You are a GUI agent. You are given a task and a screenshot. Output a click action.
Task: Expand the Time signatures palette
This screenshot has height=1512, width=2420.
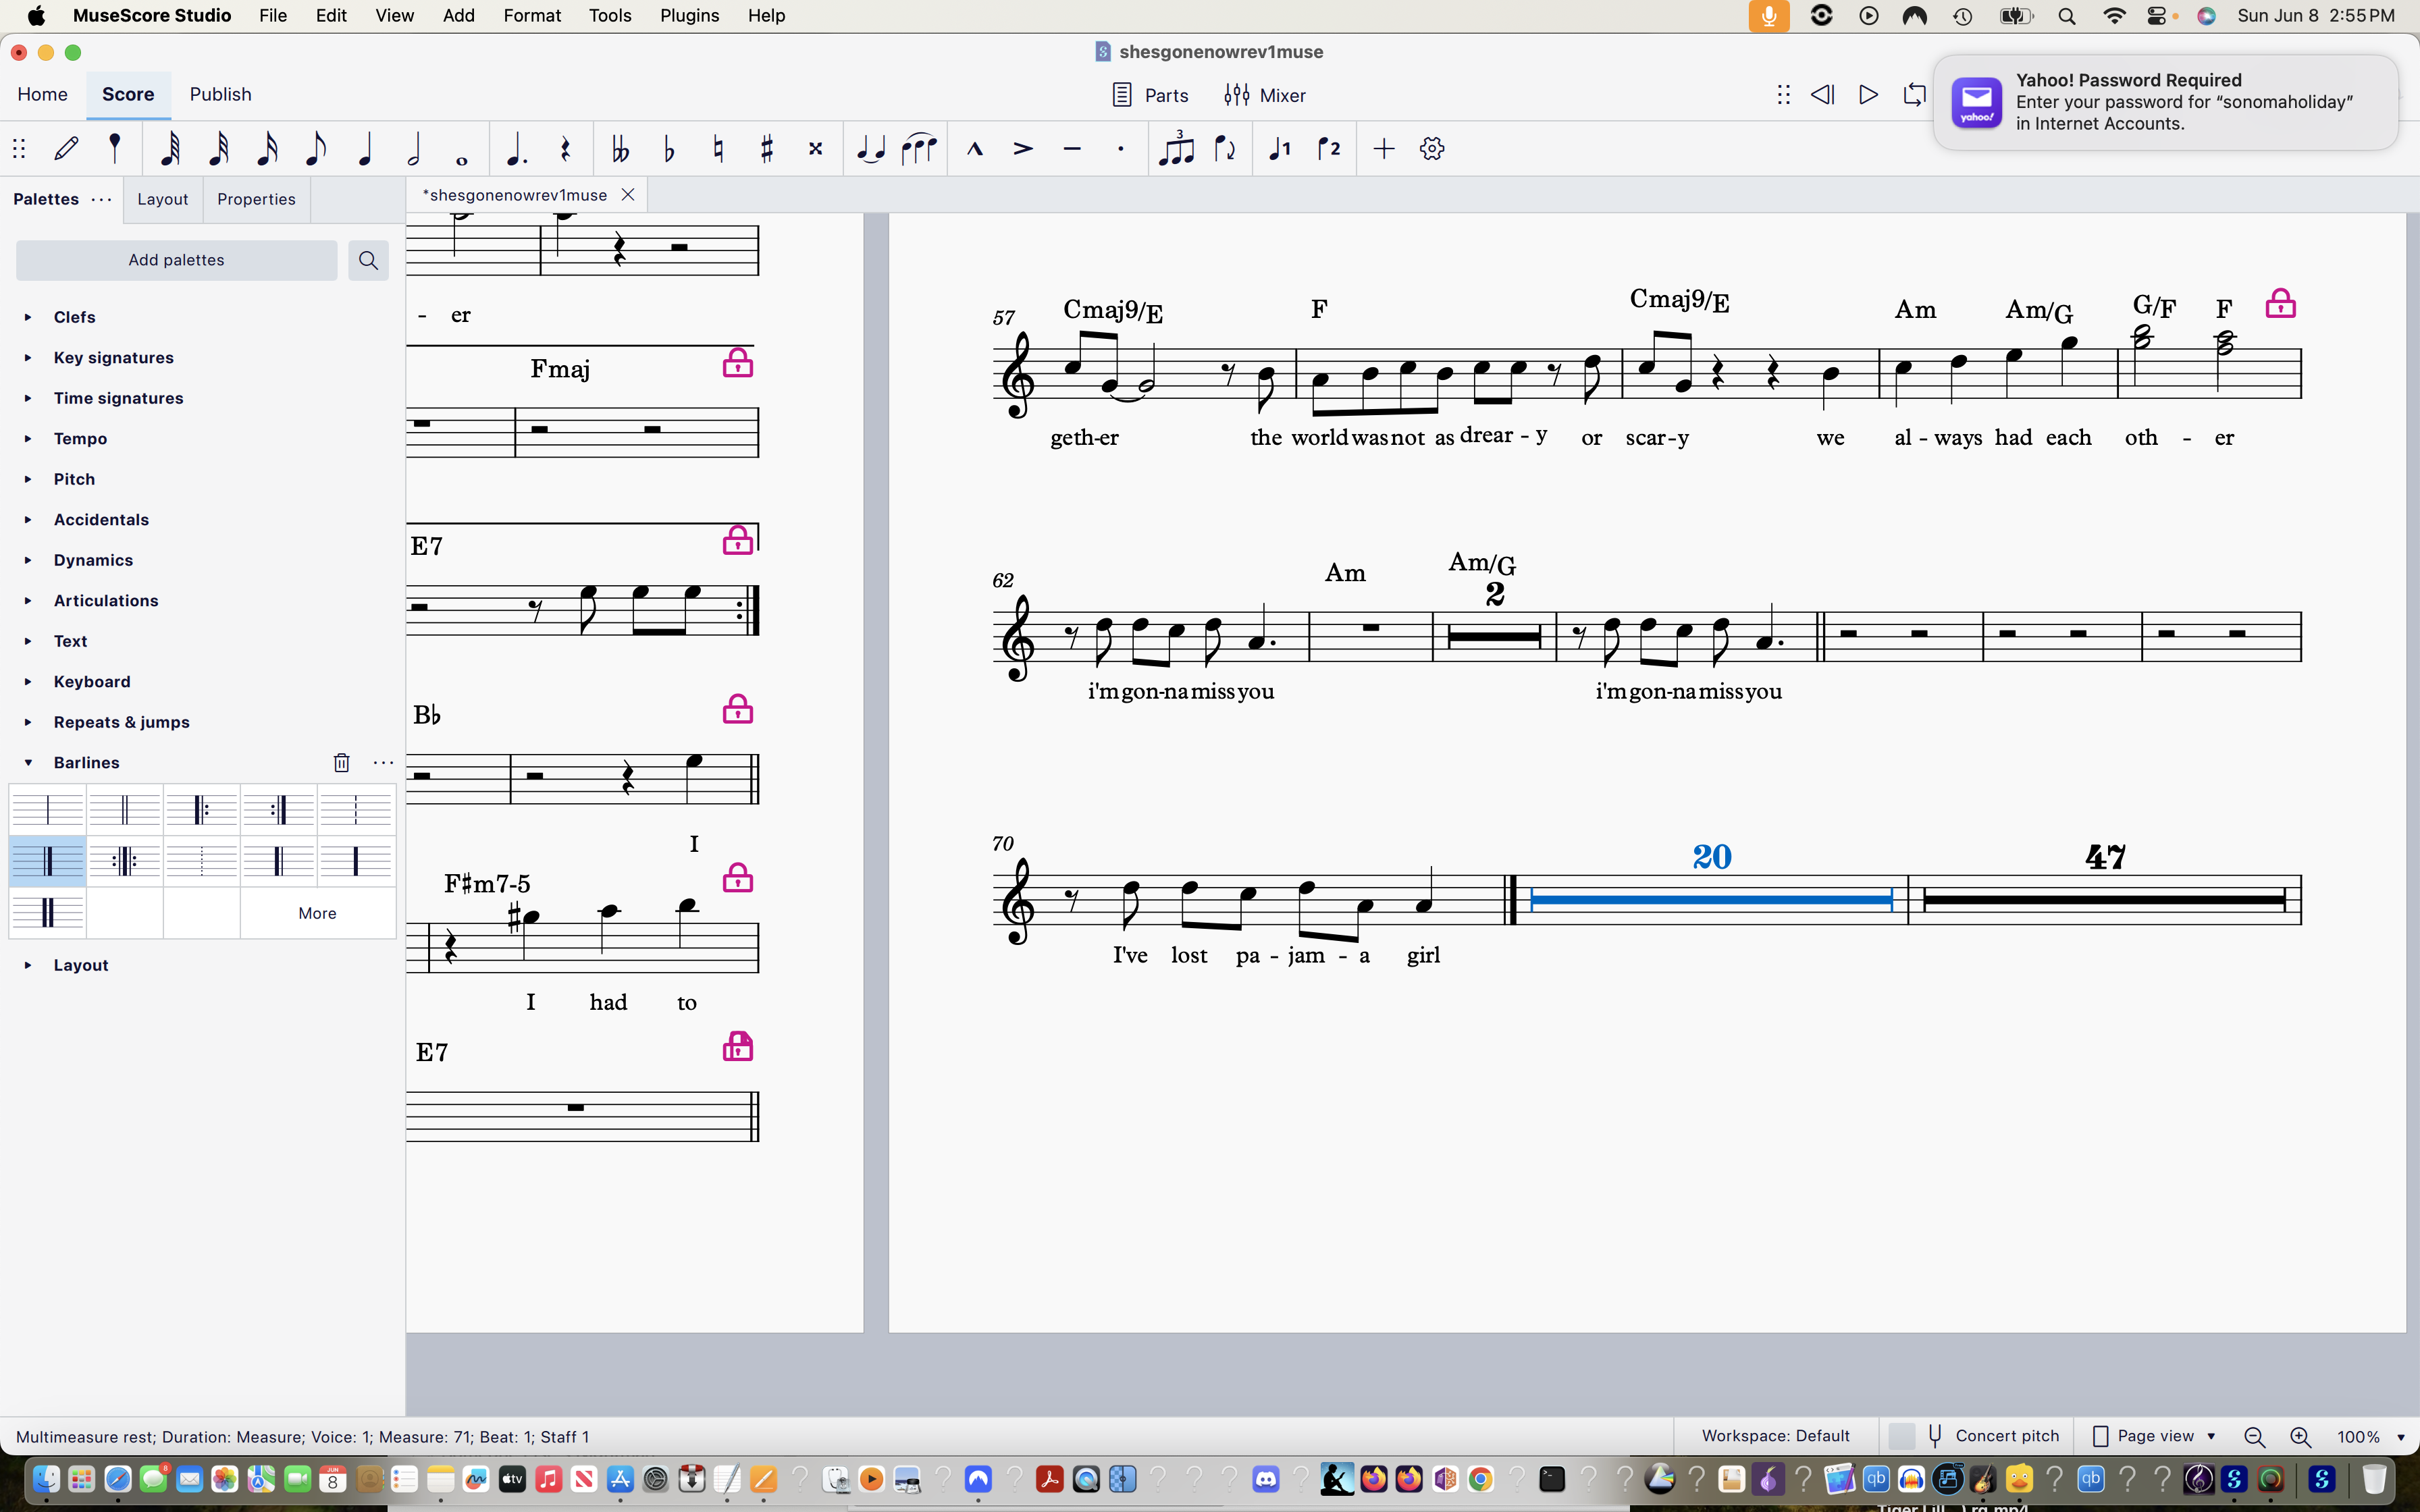point(28,398)
